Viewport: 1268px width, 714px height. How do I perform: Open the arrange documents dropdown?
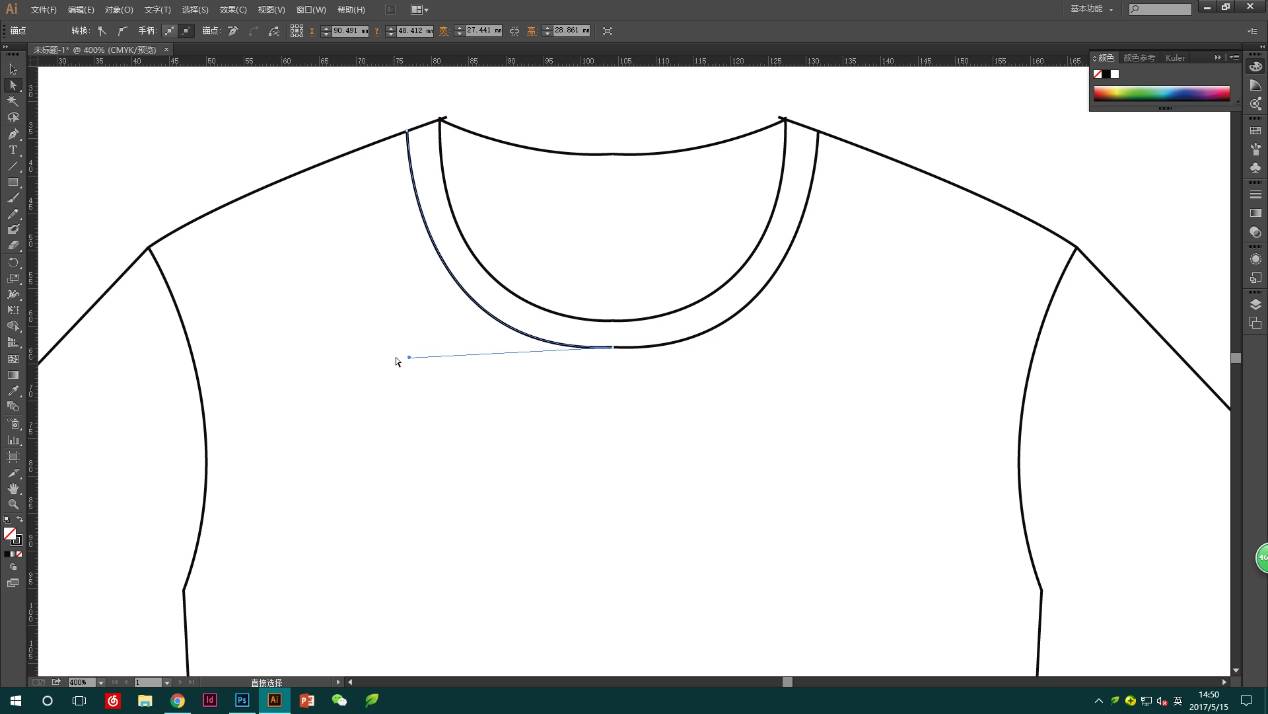coord(420,9)
